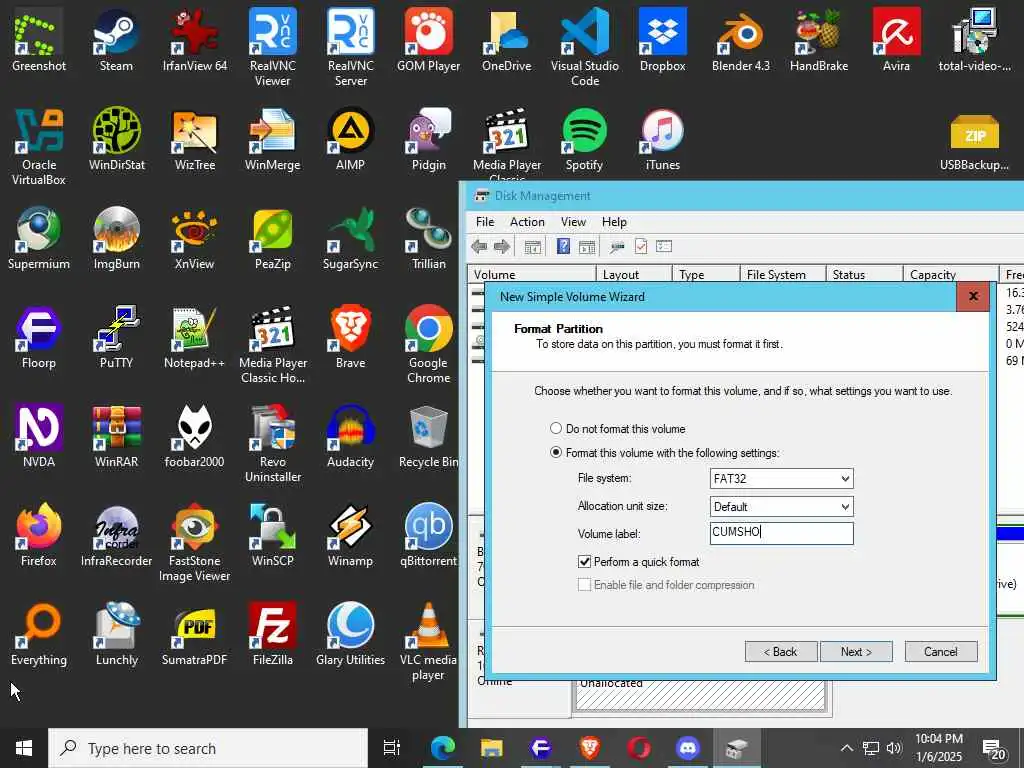Viewport: 1024px width, 768px height.
Task: Select the HandBrake desktop icon
Action: [x=819, y=40]
